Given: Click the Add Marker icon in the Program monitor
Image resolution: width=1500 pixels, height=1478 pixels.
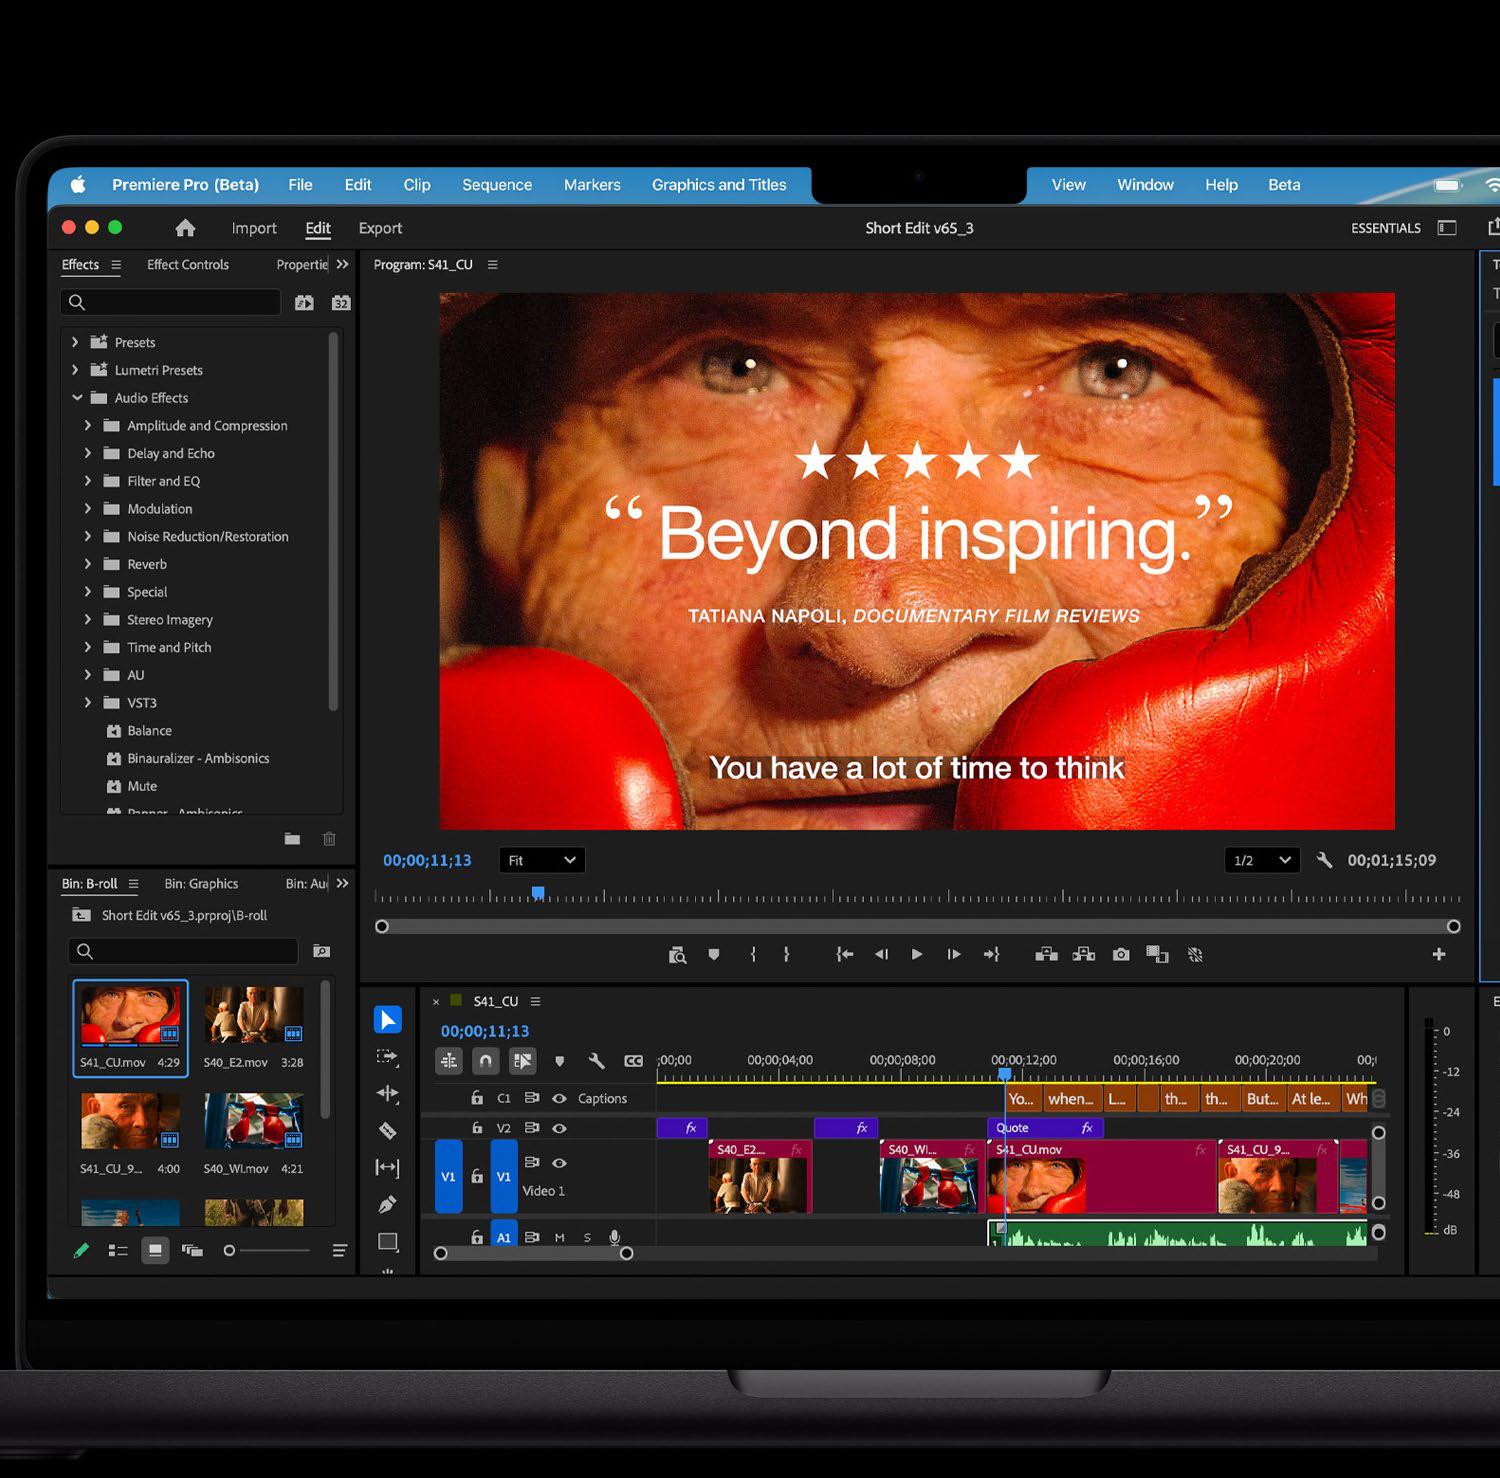Looking at the screenshot, I should tap(713, 955).
